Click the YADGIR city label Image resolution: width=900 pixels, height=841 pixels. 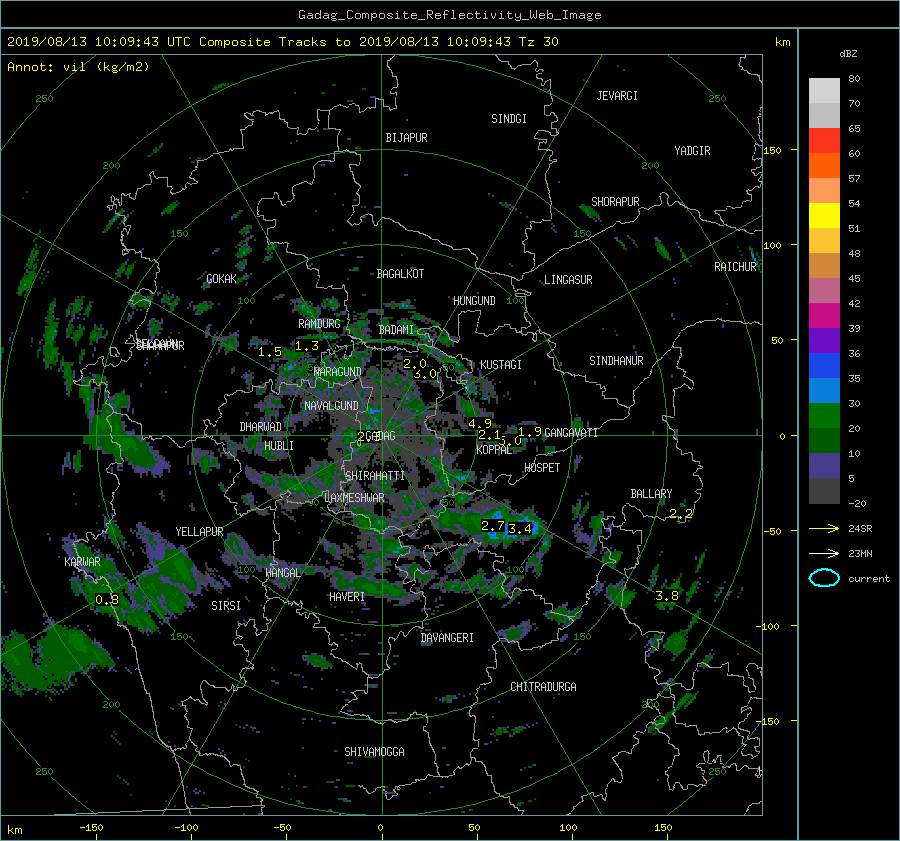coord(692,151)
